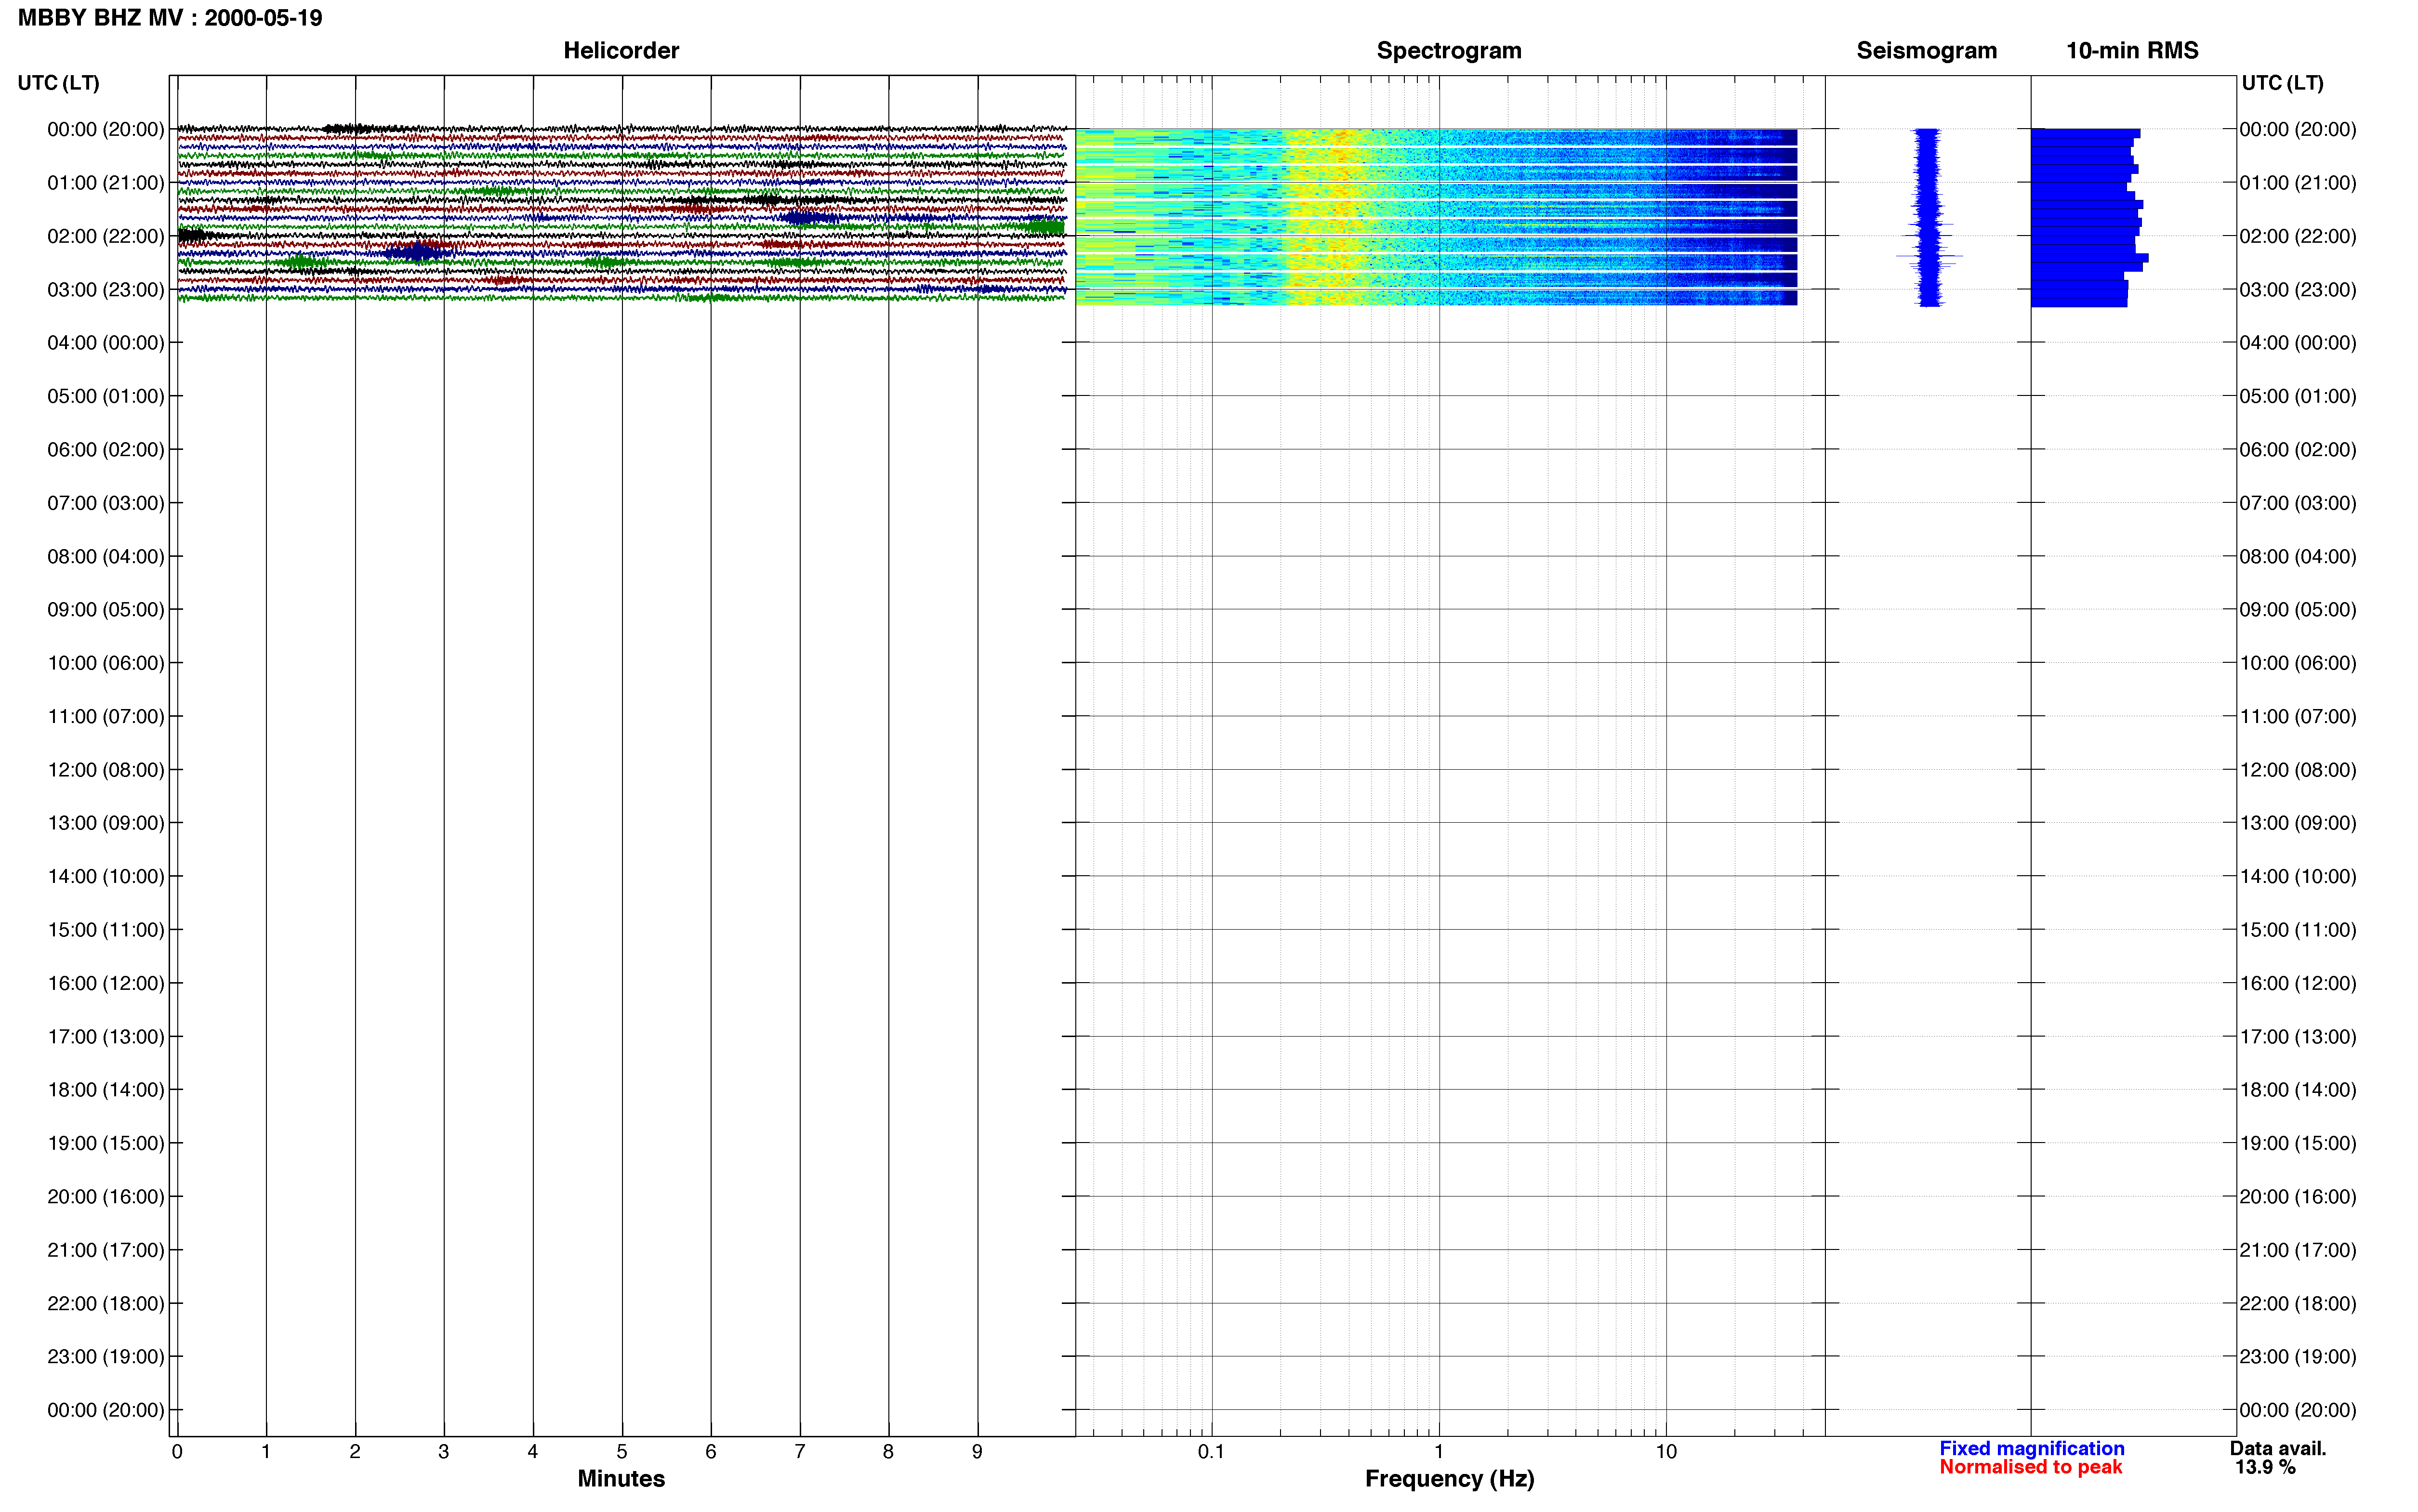Click the left '07:00 (03:00)' time label
The height and width of the screenshot is (1512, 2418).
click(x=106, y=503)
